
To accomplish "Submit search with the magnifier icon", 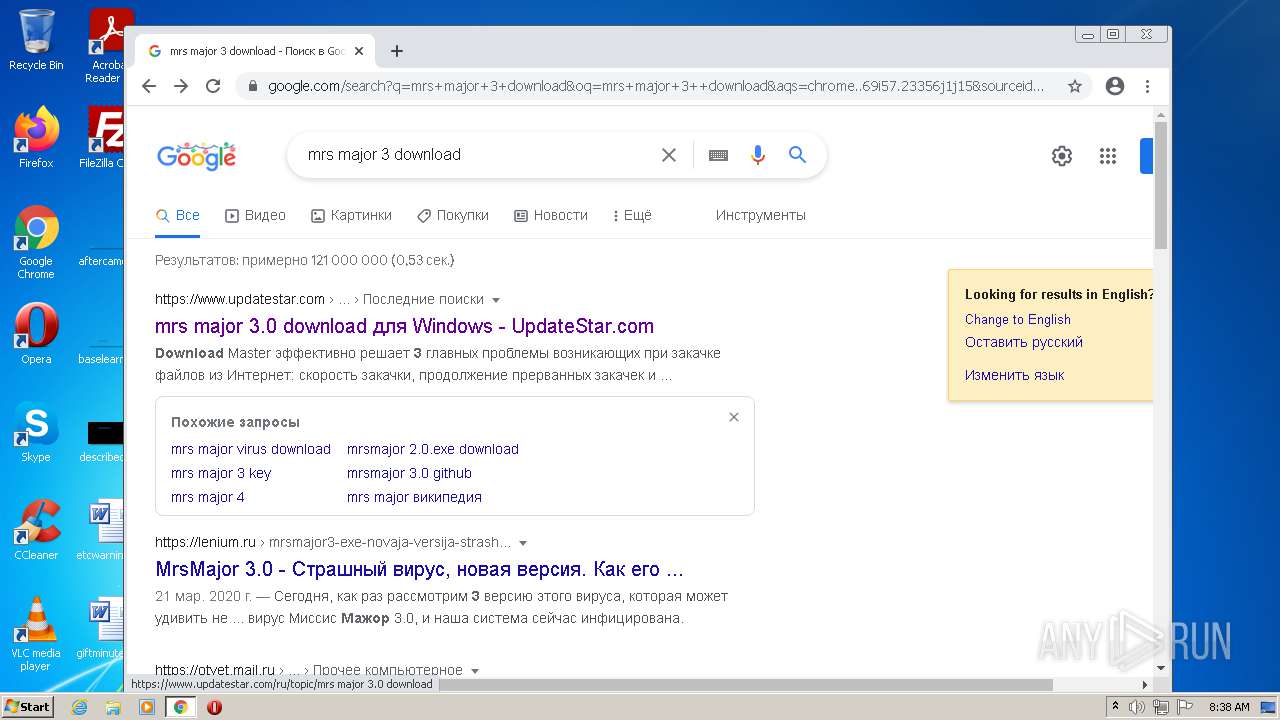I will 797,155.
